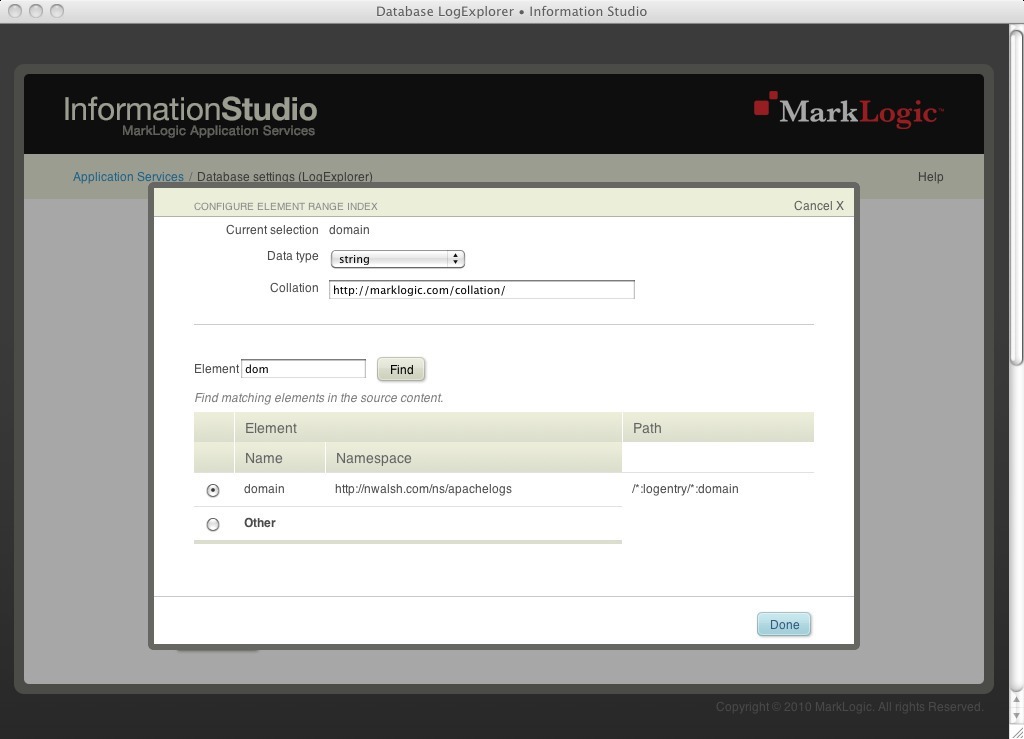Click the Name column header
1024x739 pixels.
tap(280, 458)
